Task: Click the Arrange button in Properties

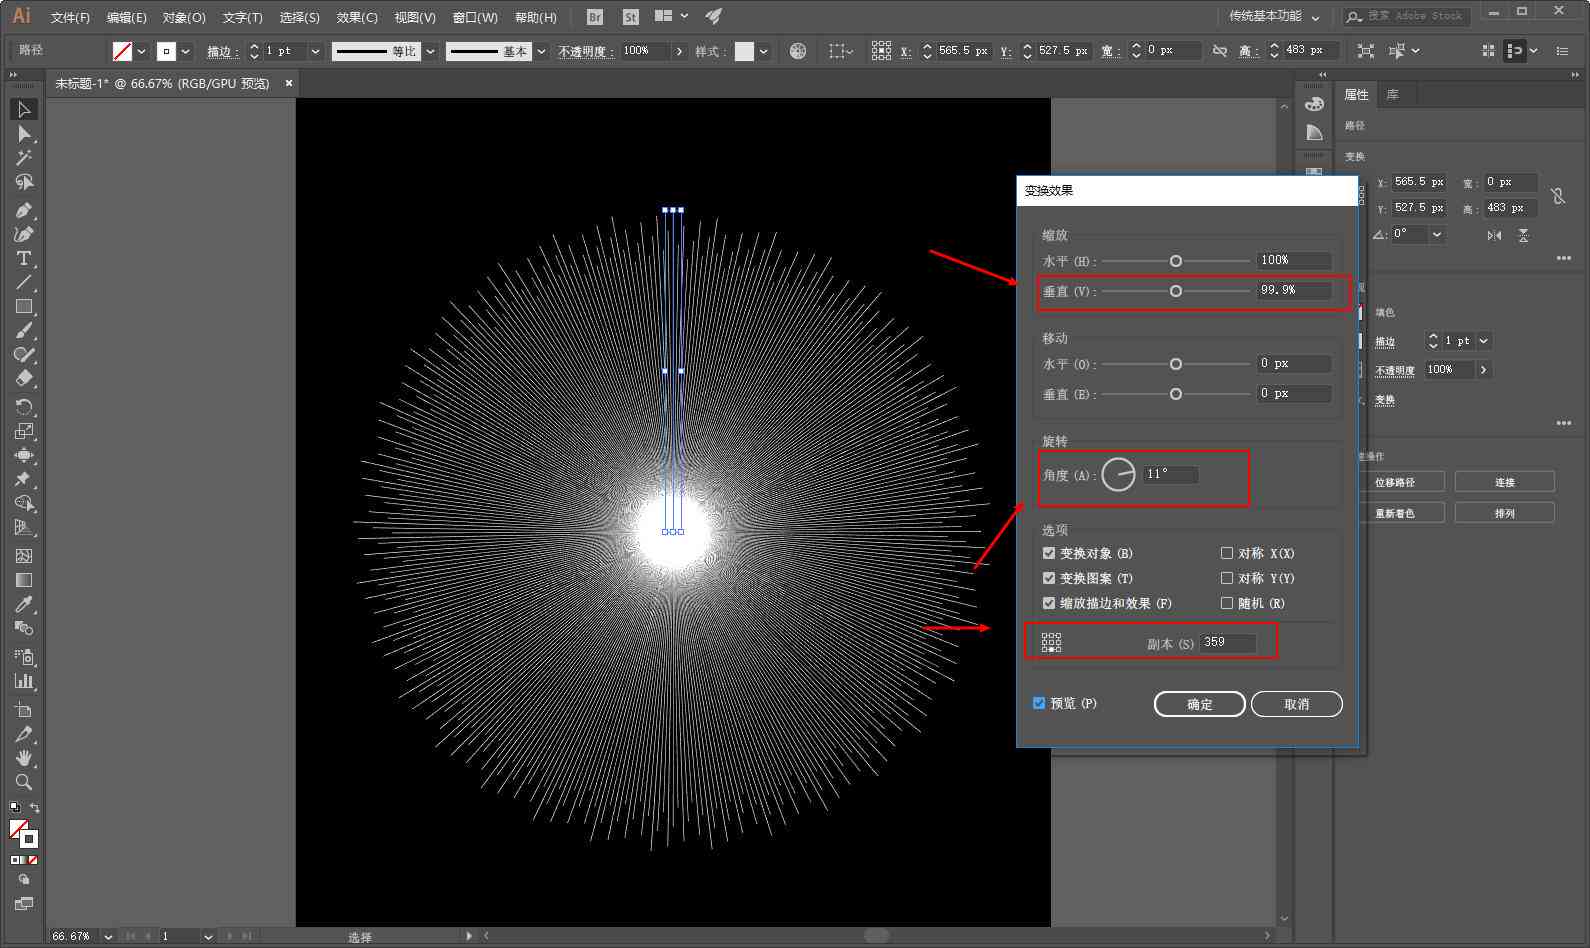Action: pos(1504,513)
